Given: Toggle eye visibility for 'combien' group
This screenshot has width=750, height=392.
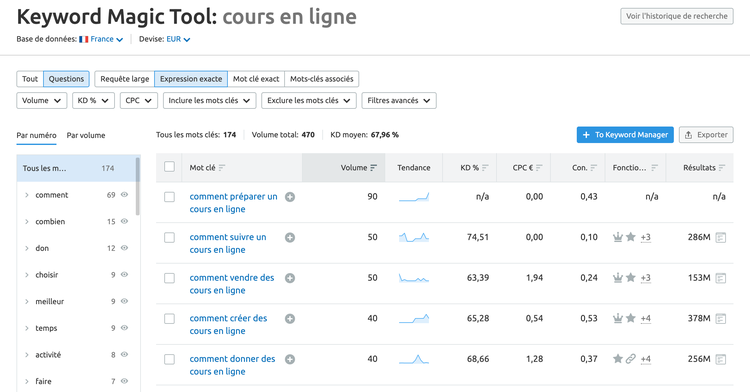Looking at the screenshot, I should click(x=124, y=221).
